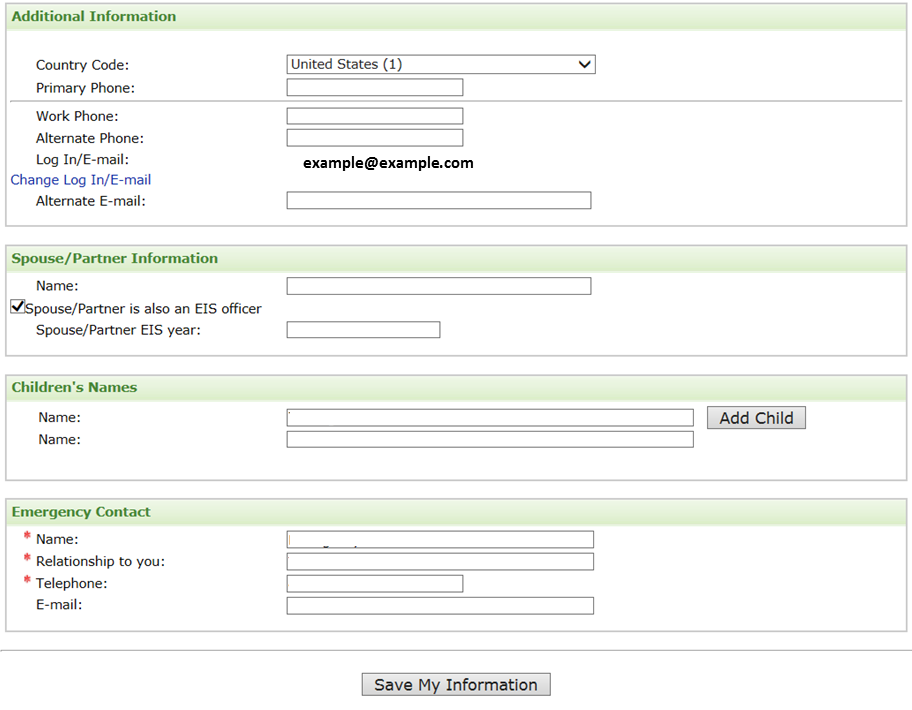Click the Alternate Phone input field
Viewport: 912px width, 710px height.
[x=375, y=138]
